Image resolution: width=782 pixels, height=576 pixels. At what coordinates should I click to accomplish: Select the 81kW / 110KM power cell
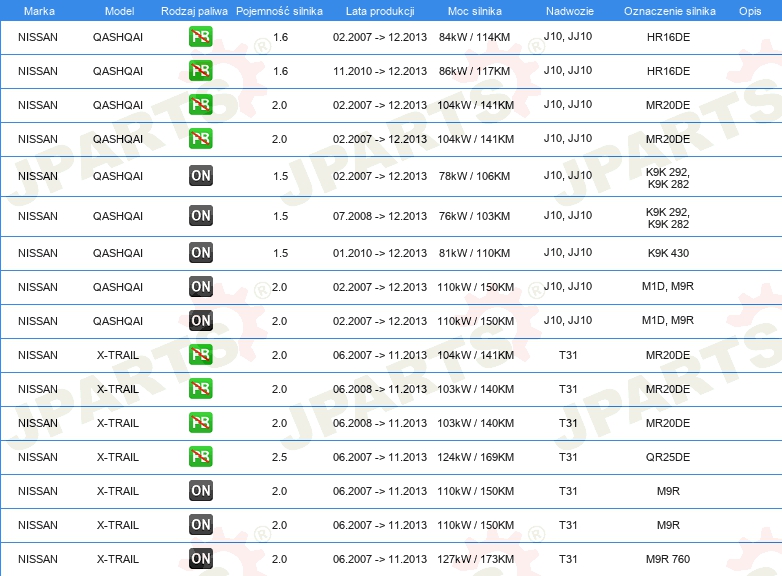(x=474, y=253)
